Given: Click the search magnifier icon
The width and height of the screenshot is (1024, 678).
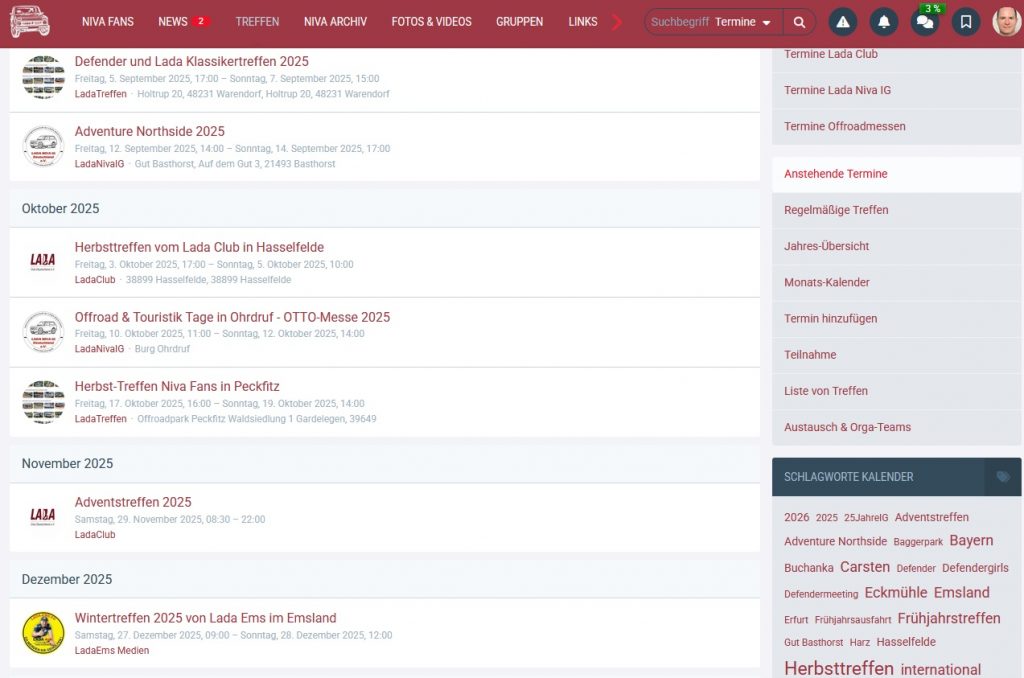Looking at the screenshot, I should (799, 22).
